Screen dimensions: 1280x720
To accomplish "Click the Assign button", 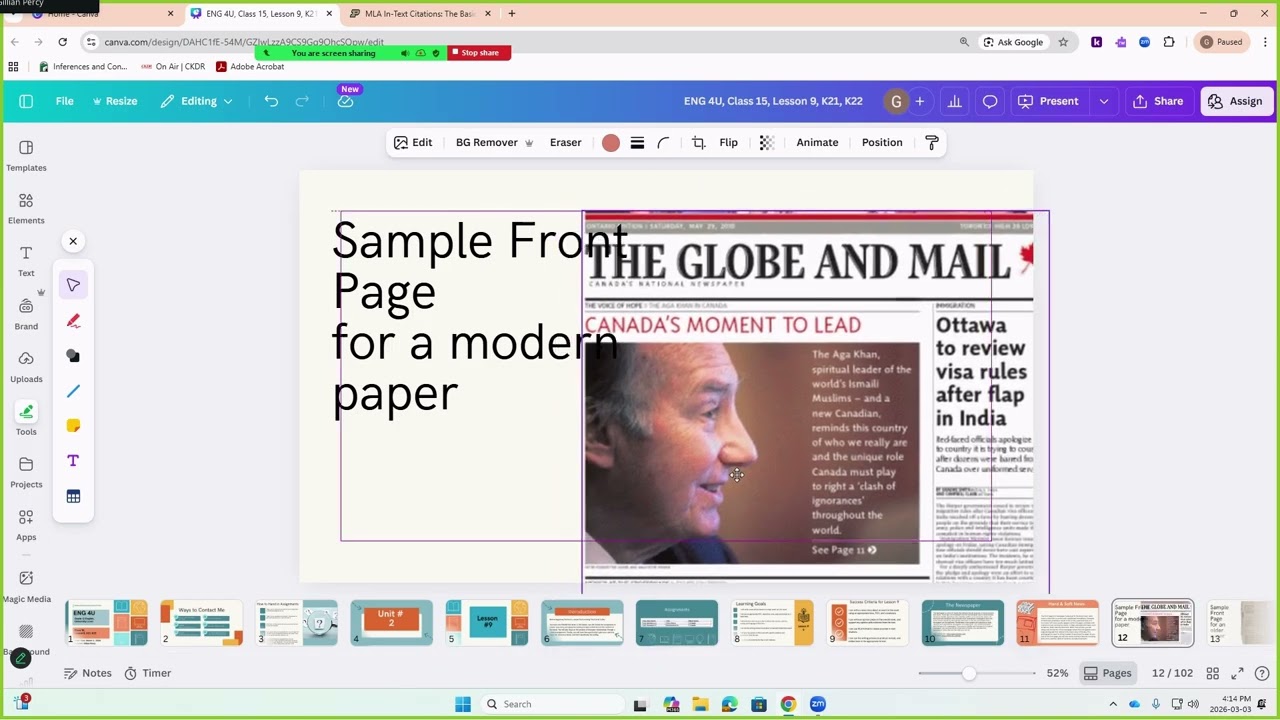I will pyautogui.click(x=1236, y=101).
